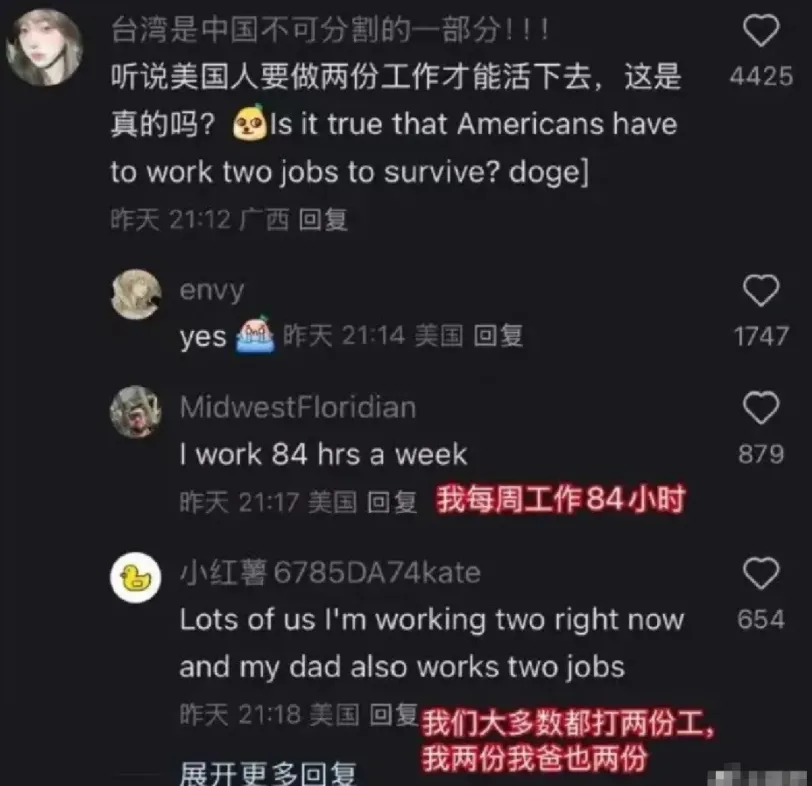Open the top commenter's profile avatar
Image resolution: width=812 pixels, height=786 pixels.
[45, 47]
